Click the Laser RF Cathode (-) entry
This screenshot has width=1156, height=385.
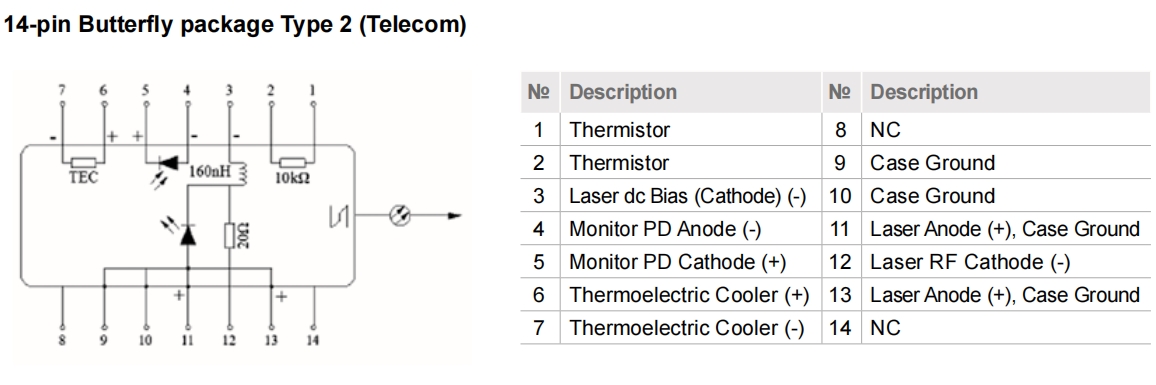click(969, 262)
